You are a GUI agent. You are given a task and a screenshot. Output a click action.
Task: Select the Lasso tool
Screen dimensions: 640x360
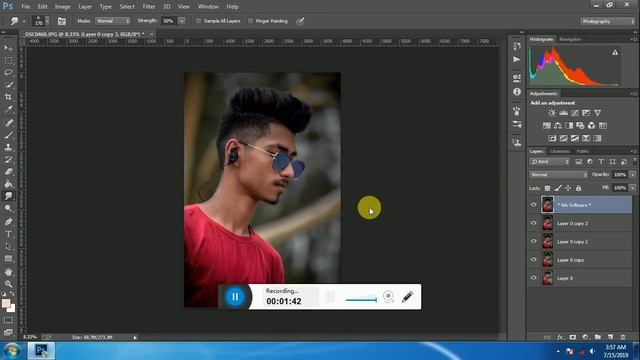[x=8, y=73]
